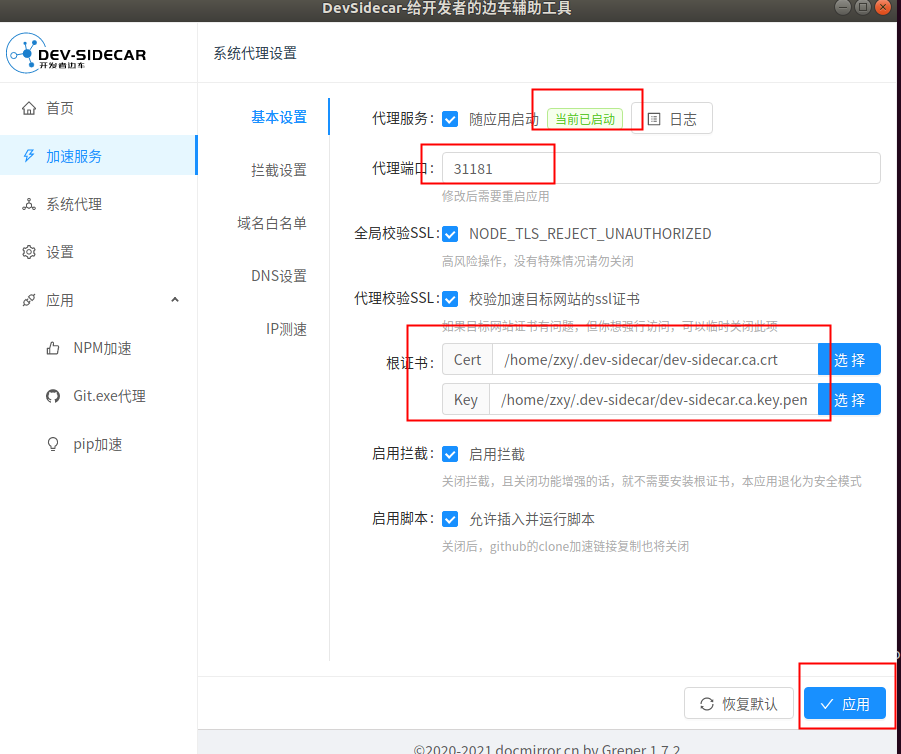The width and height of the screenshot is (901, 754).
Task: Uncheck the 启用拦截 option
Action: [449, 453]
